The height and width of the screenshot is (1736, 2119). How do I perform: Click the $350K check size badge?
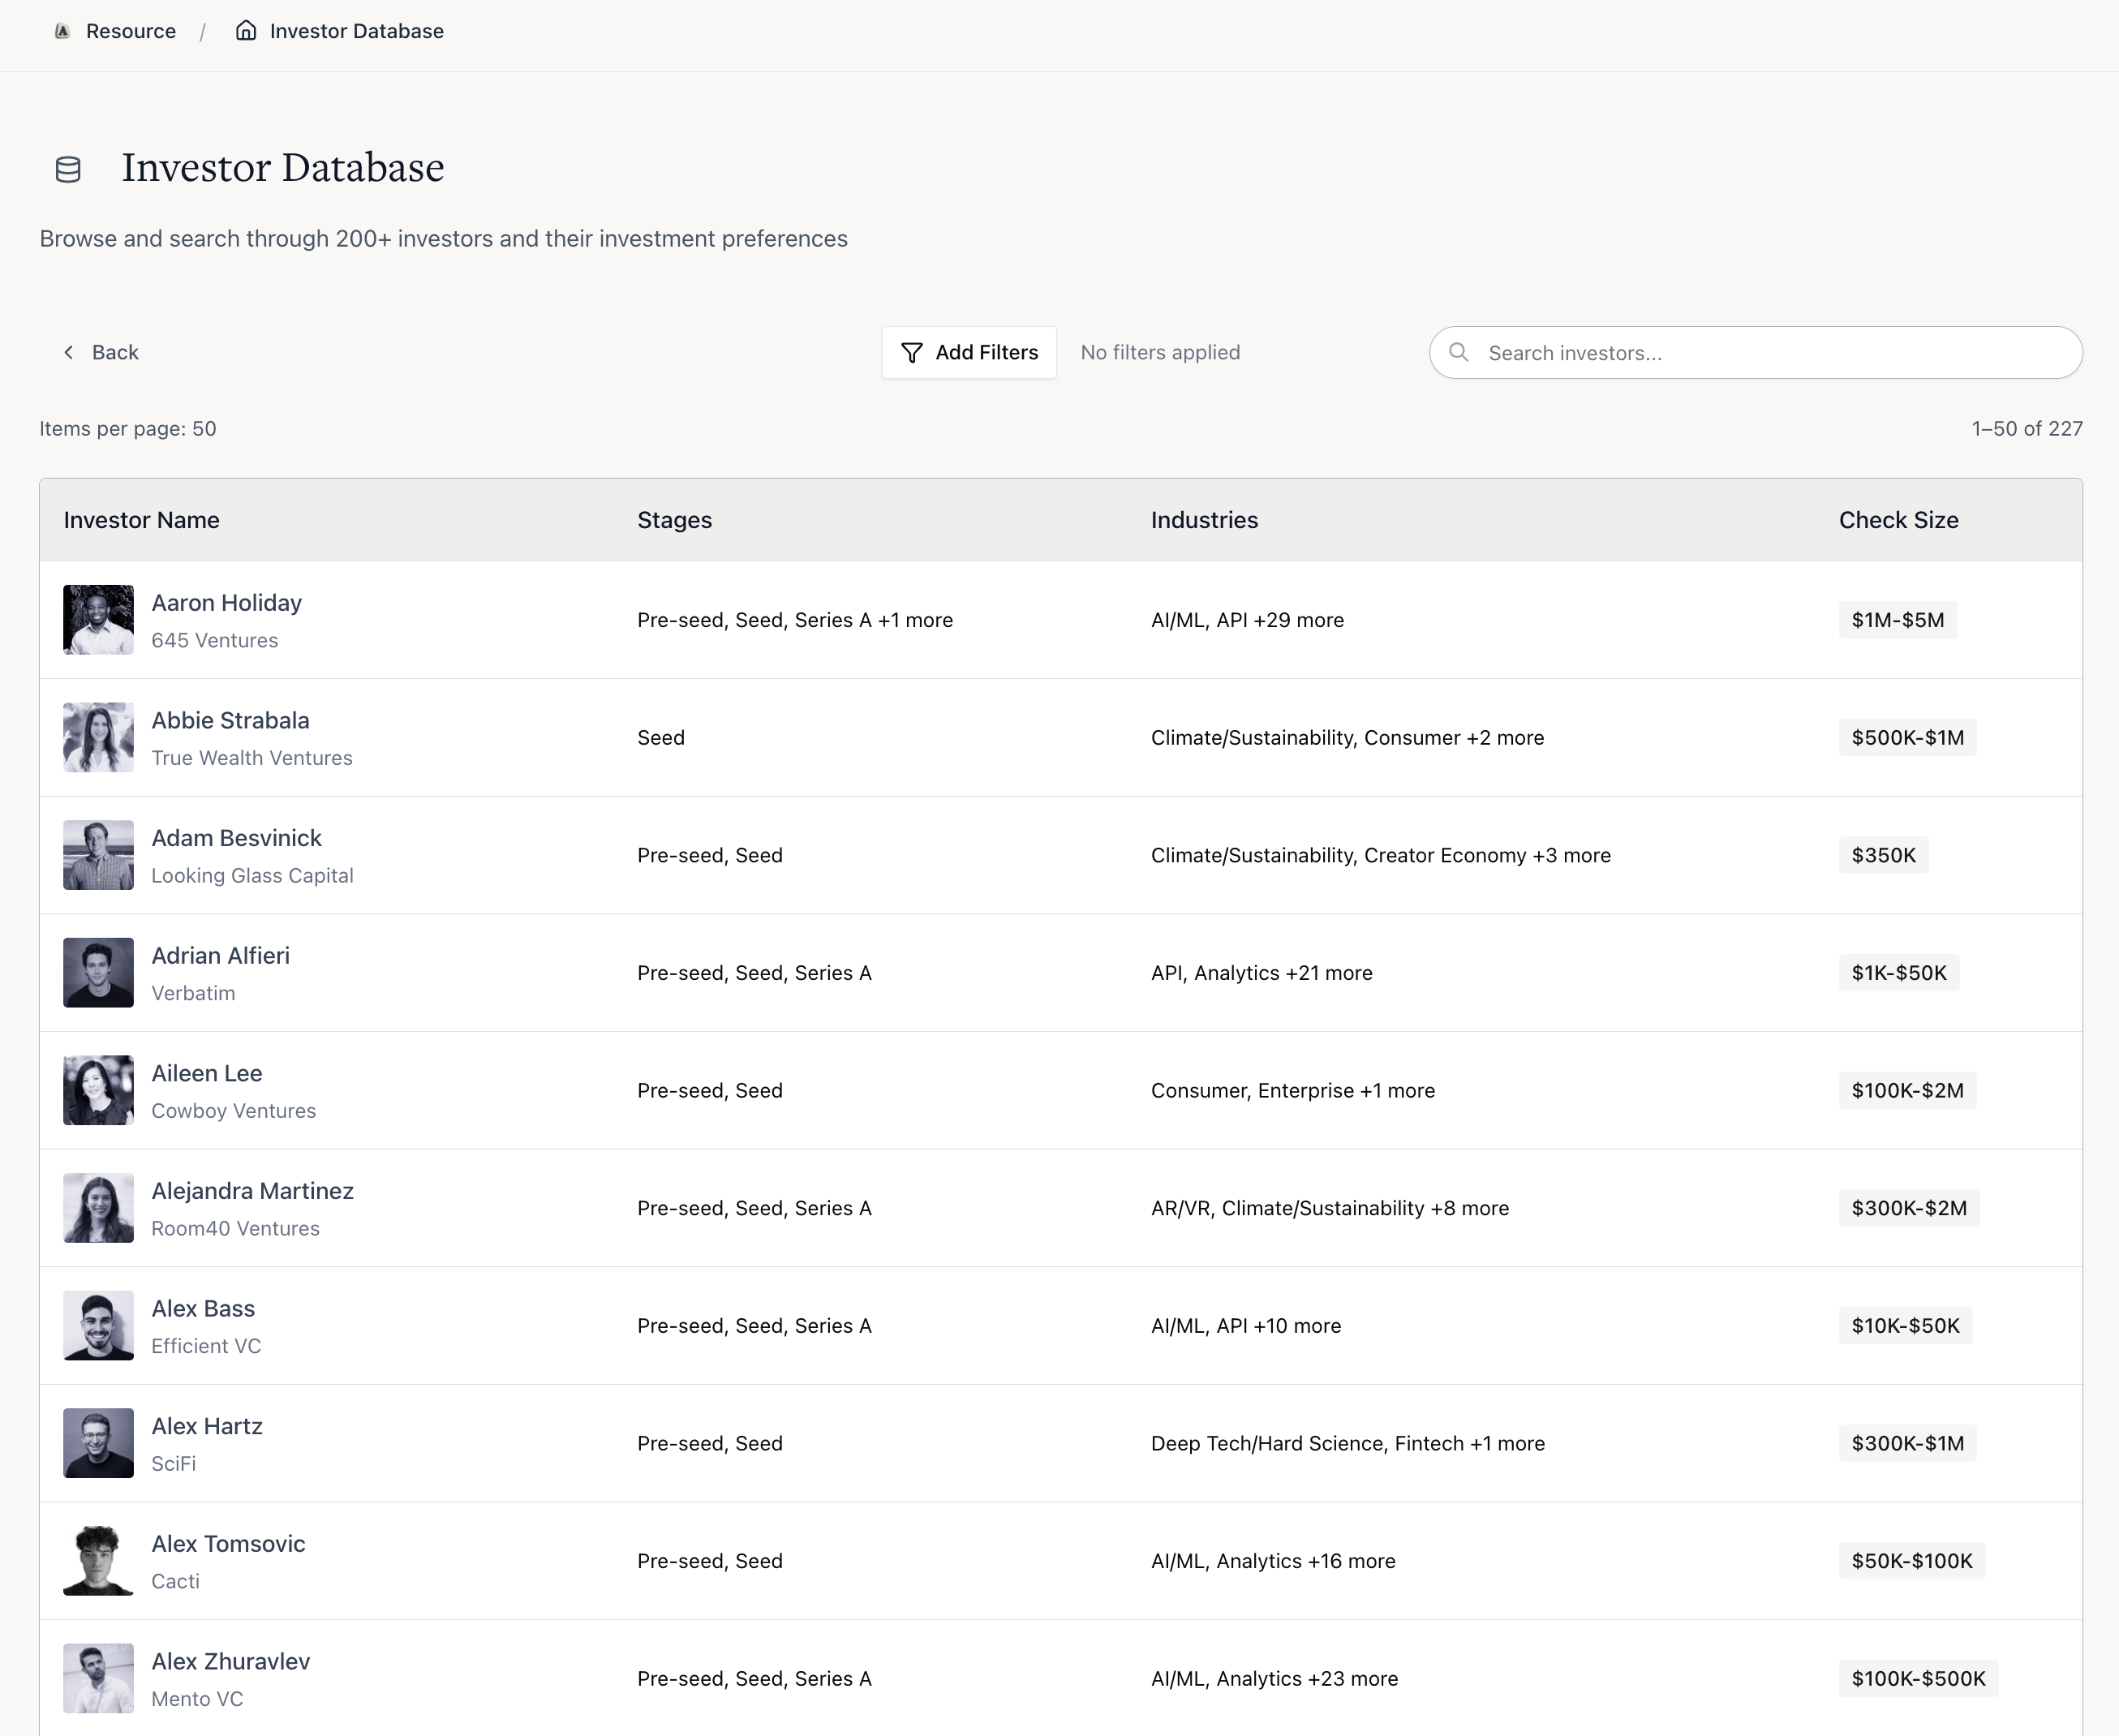1883,855
